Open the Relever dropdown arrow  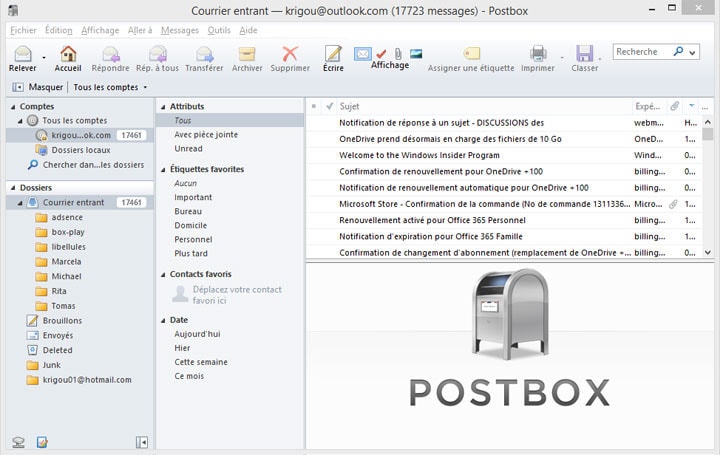[44, 58]
